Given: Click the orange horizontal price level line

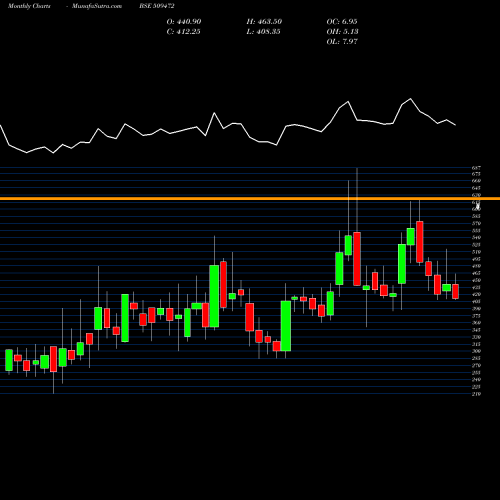Looking at the screenshot, I should [x=250, y=199].
